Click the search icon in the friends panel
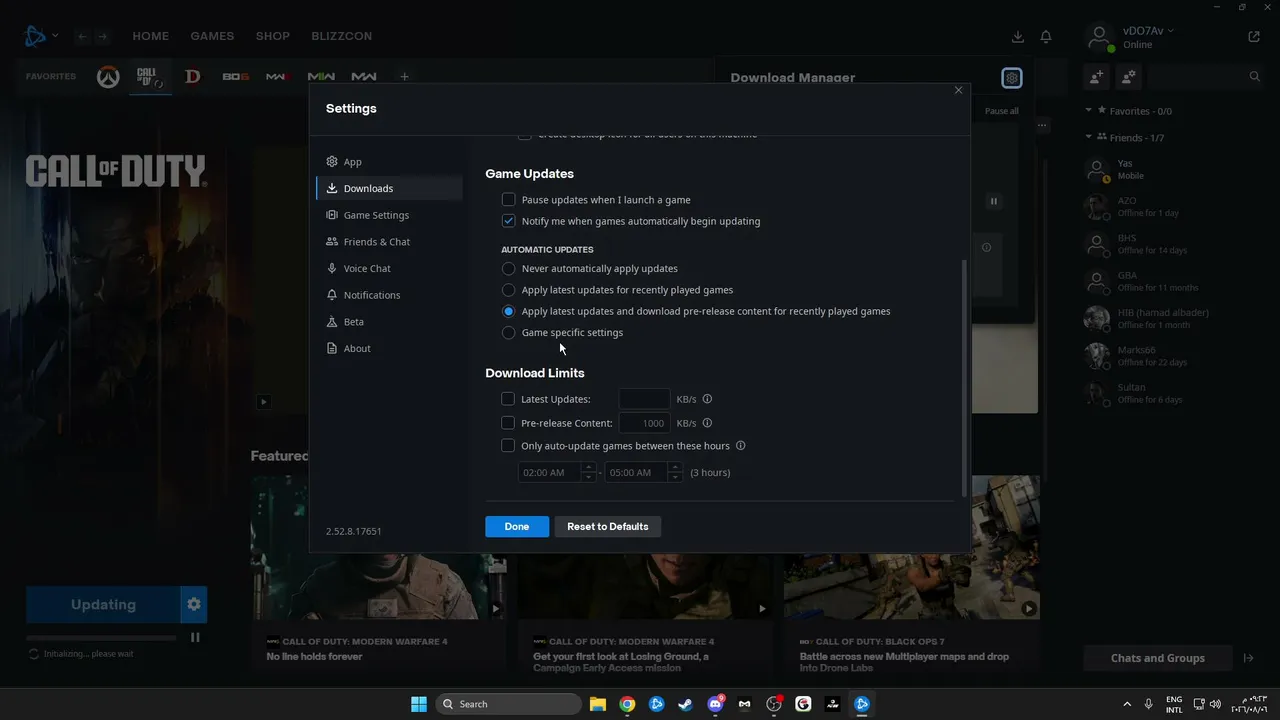This screenshot has height=720, width=1280. pos(1255,76)
